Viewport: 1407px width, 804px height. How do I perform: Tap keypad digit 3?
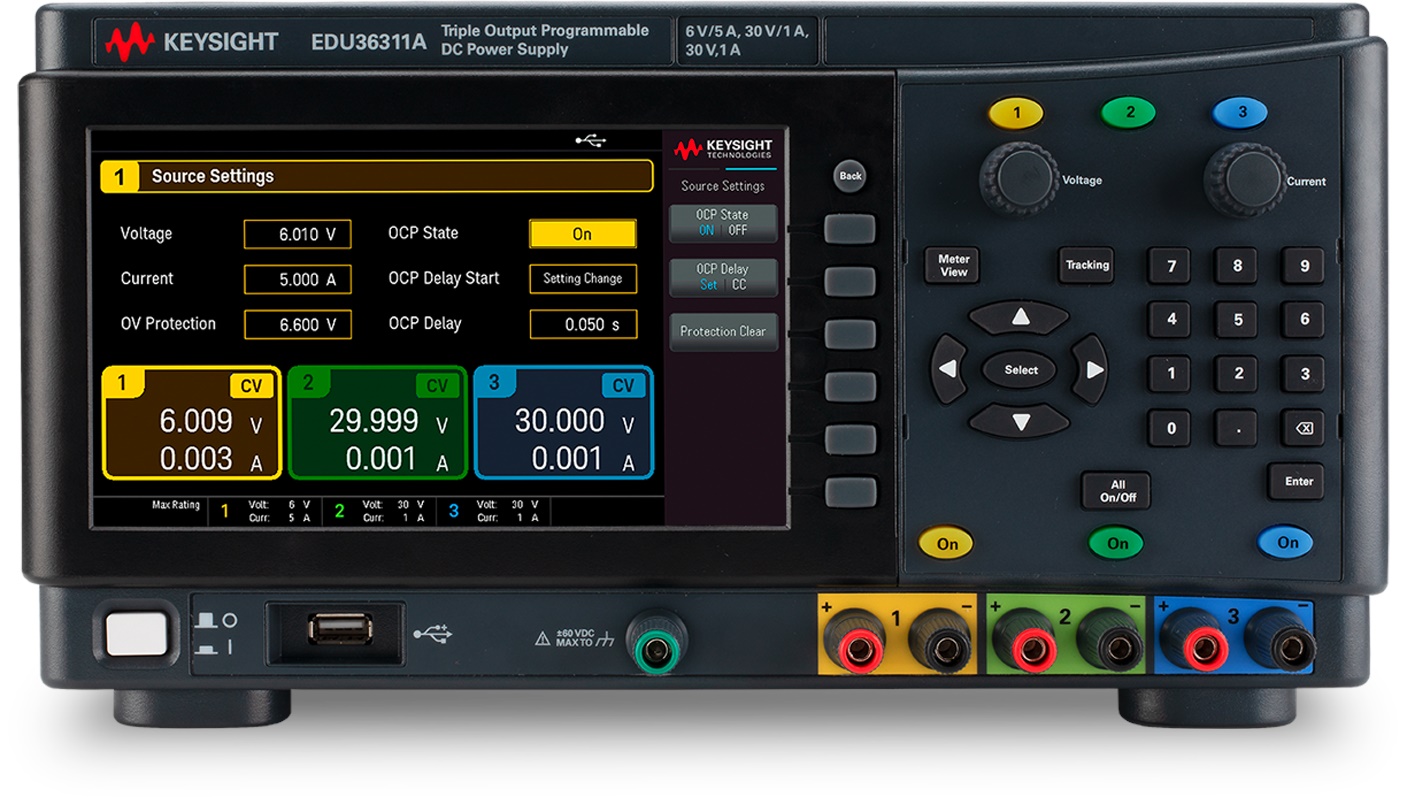1304,374
